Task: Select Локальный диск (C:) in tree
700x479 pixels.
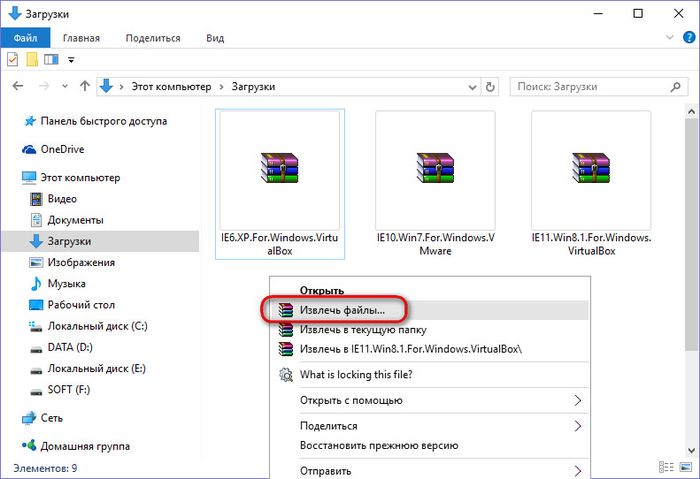Action: pyautogui.click(x=97, y=326)
